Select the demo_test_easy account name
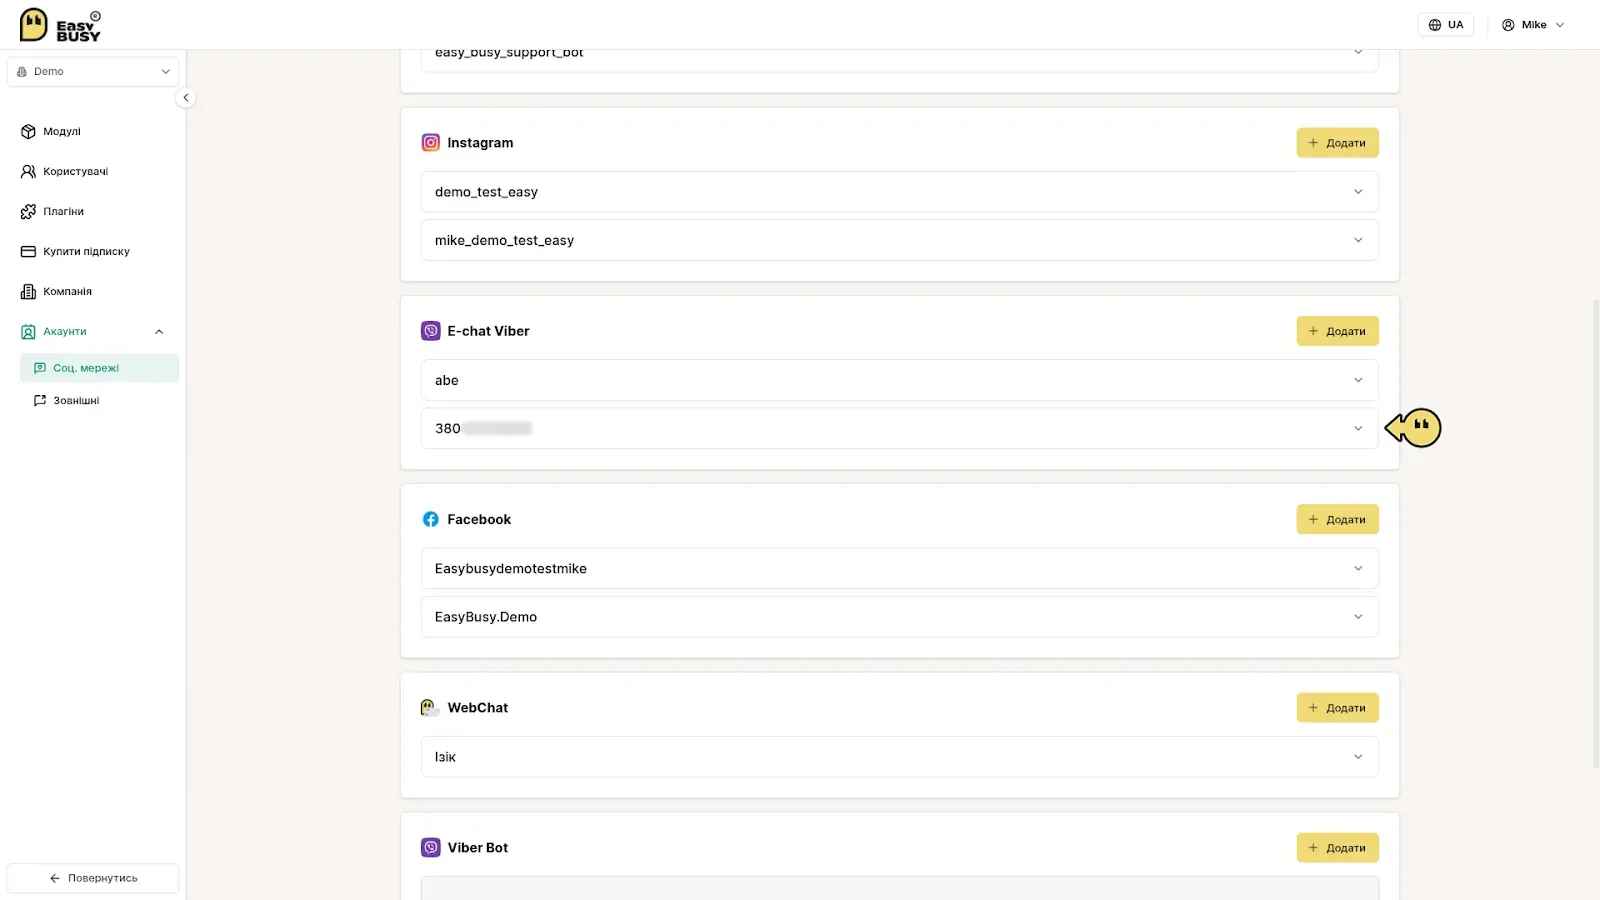The image size is (1600, 900). [x=486, y=192]
